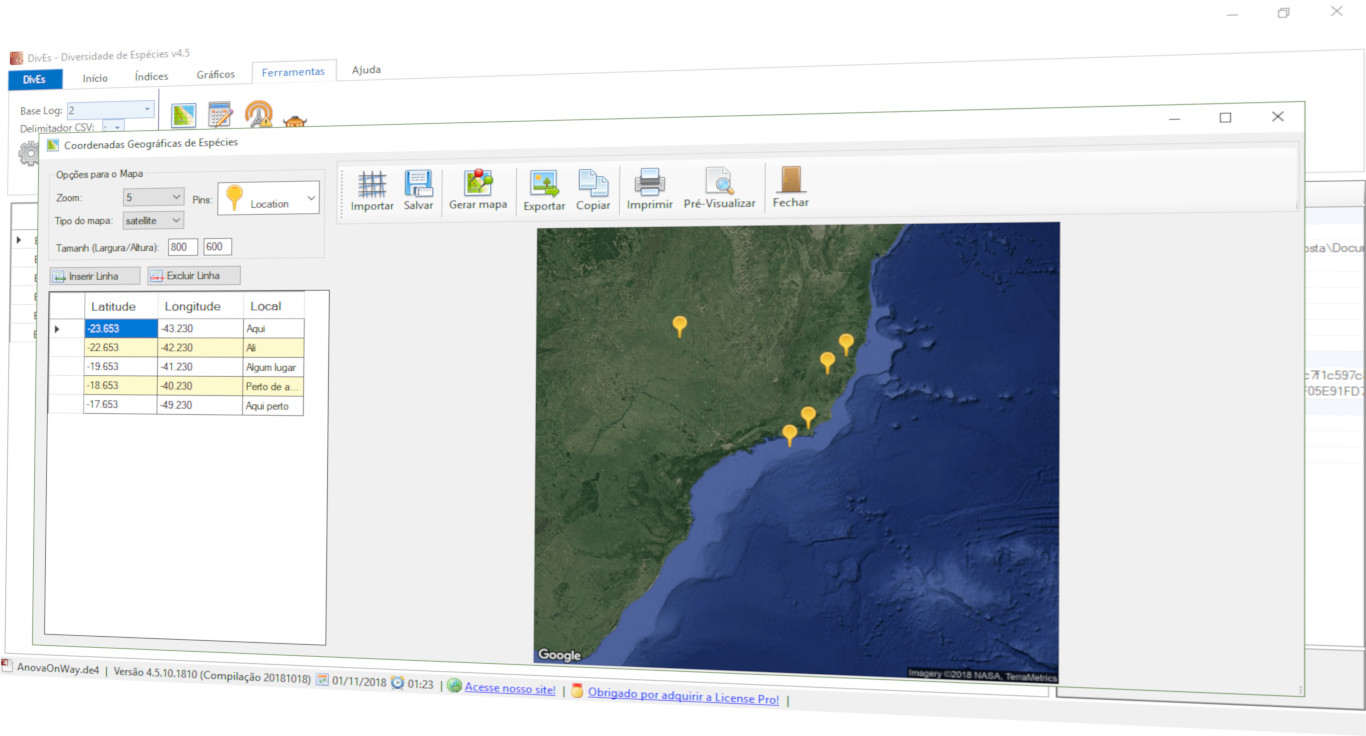Click the Exportar image icon
The image size is (1366, 736).
[544, 183]
